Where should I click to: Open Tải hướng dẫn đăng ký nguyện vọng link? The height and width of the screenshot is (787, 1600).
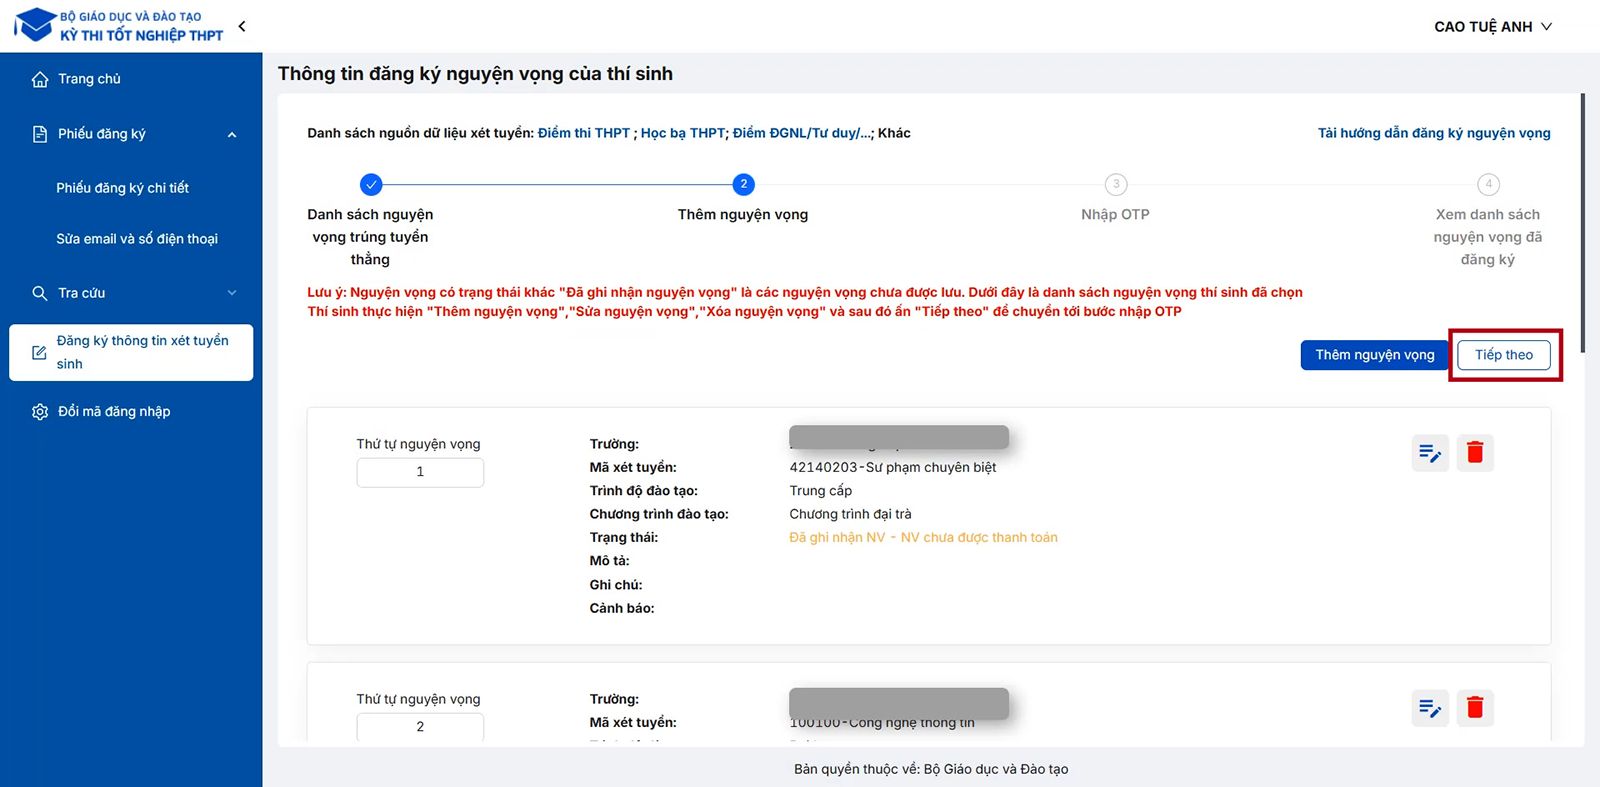click(x=1433, y=133)
